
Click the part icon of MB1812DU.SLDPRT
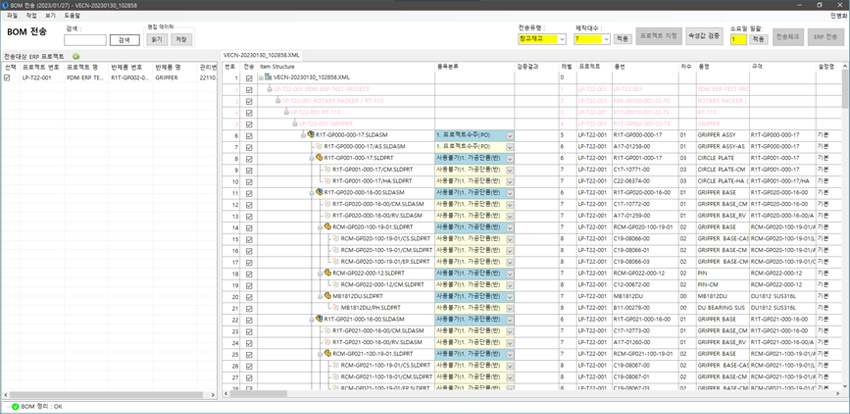click(327, 296)
